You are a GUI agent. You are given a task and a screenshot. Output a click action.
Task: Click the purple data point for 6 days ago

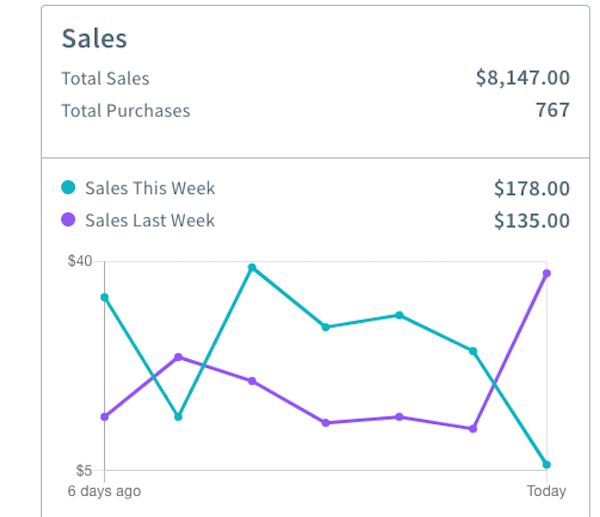coord(104,417)
